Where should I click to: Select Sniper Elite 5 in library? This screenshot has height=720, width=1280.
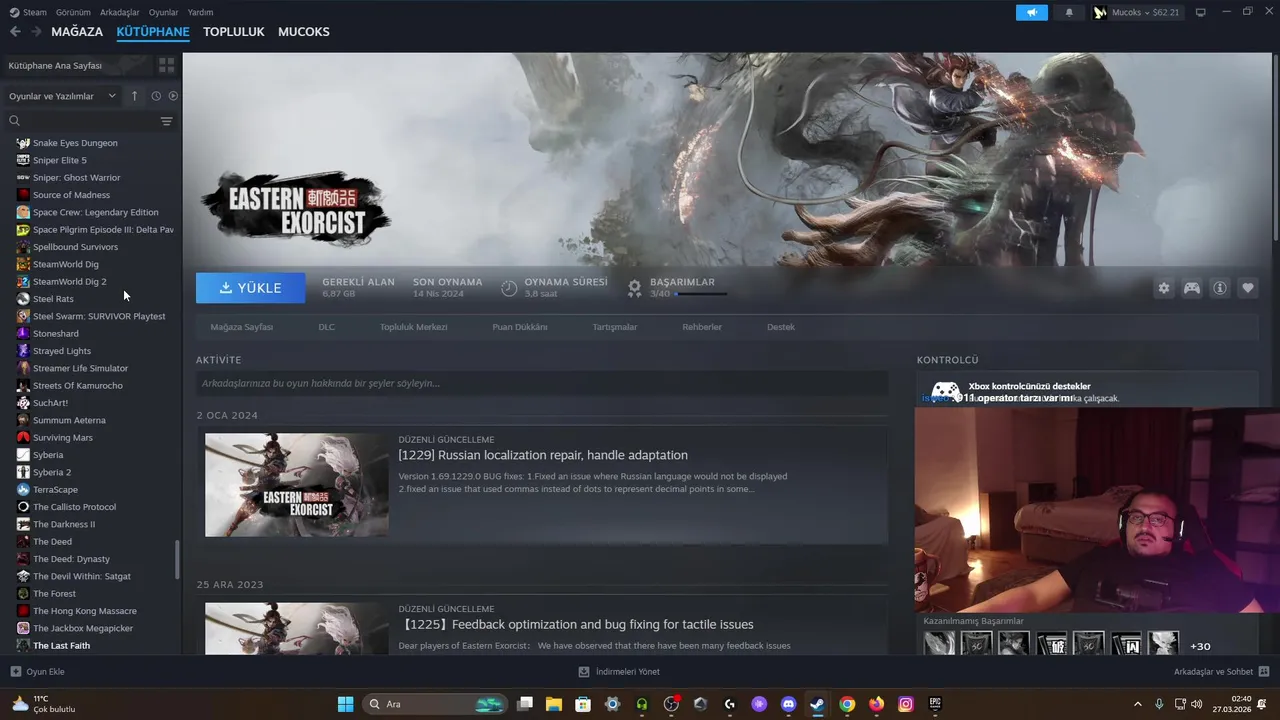coord(59,160)
